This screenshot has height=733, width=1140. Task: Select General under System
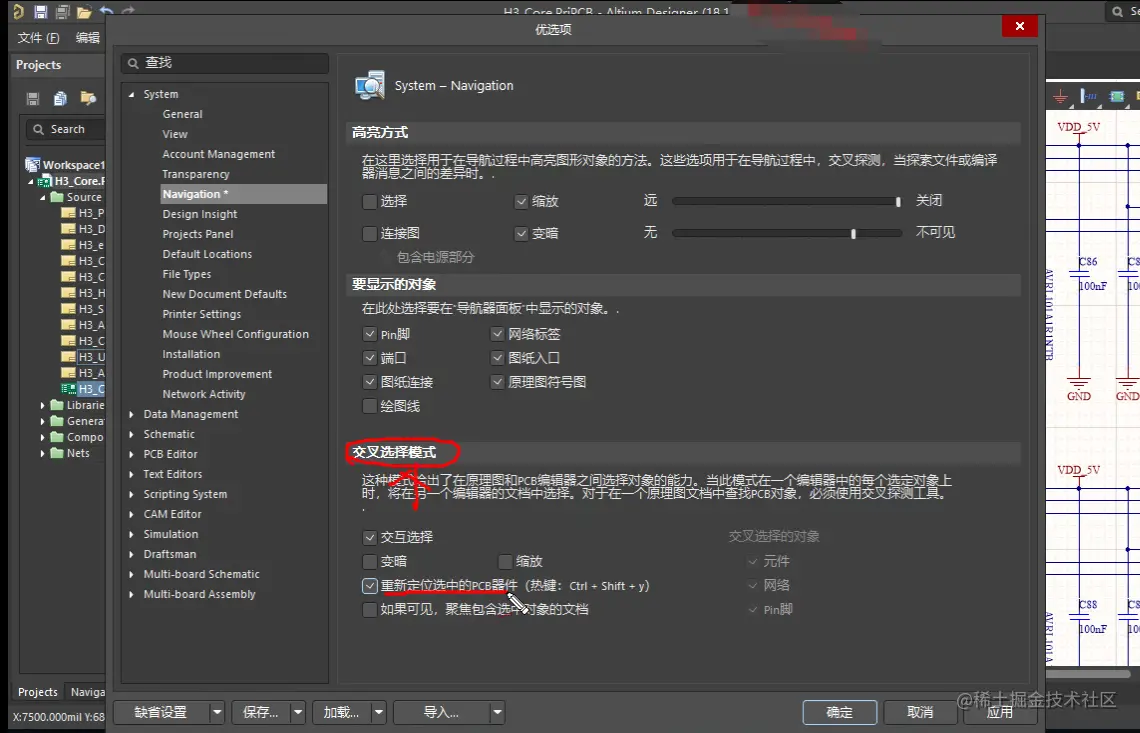pos(182,114)
